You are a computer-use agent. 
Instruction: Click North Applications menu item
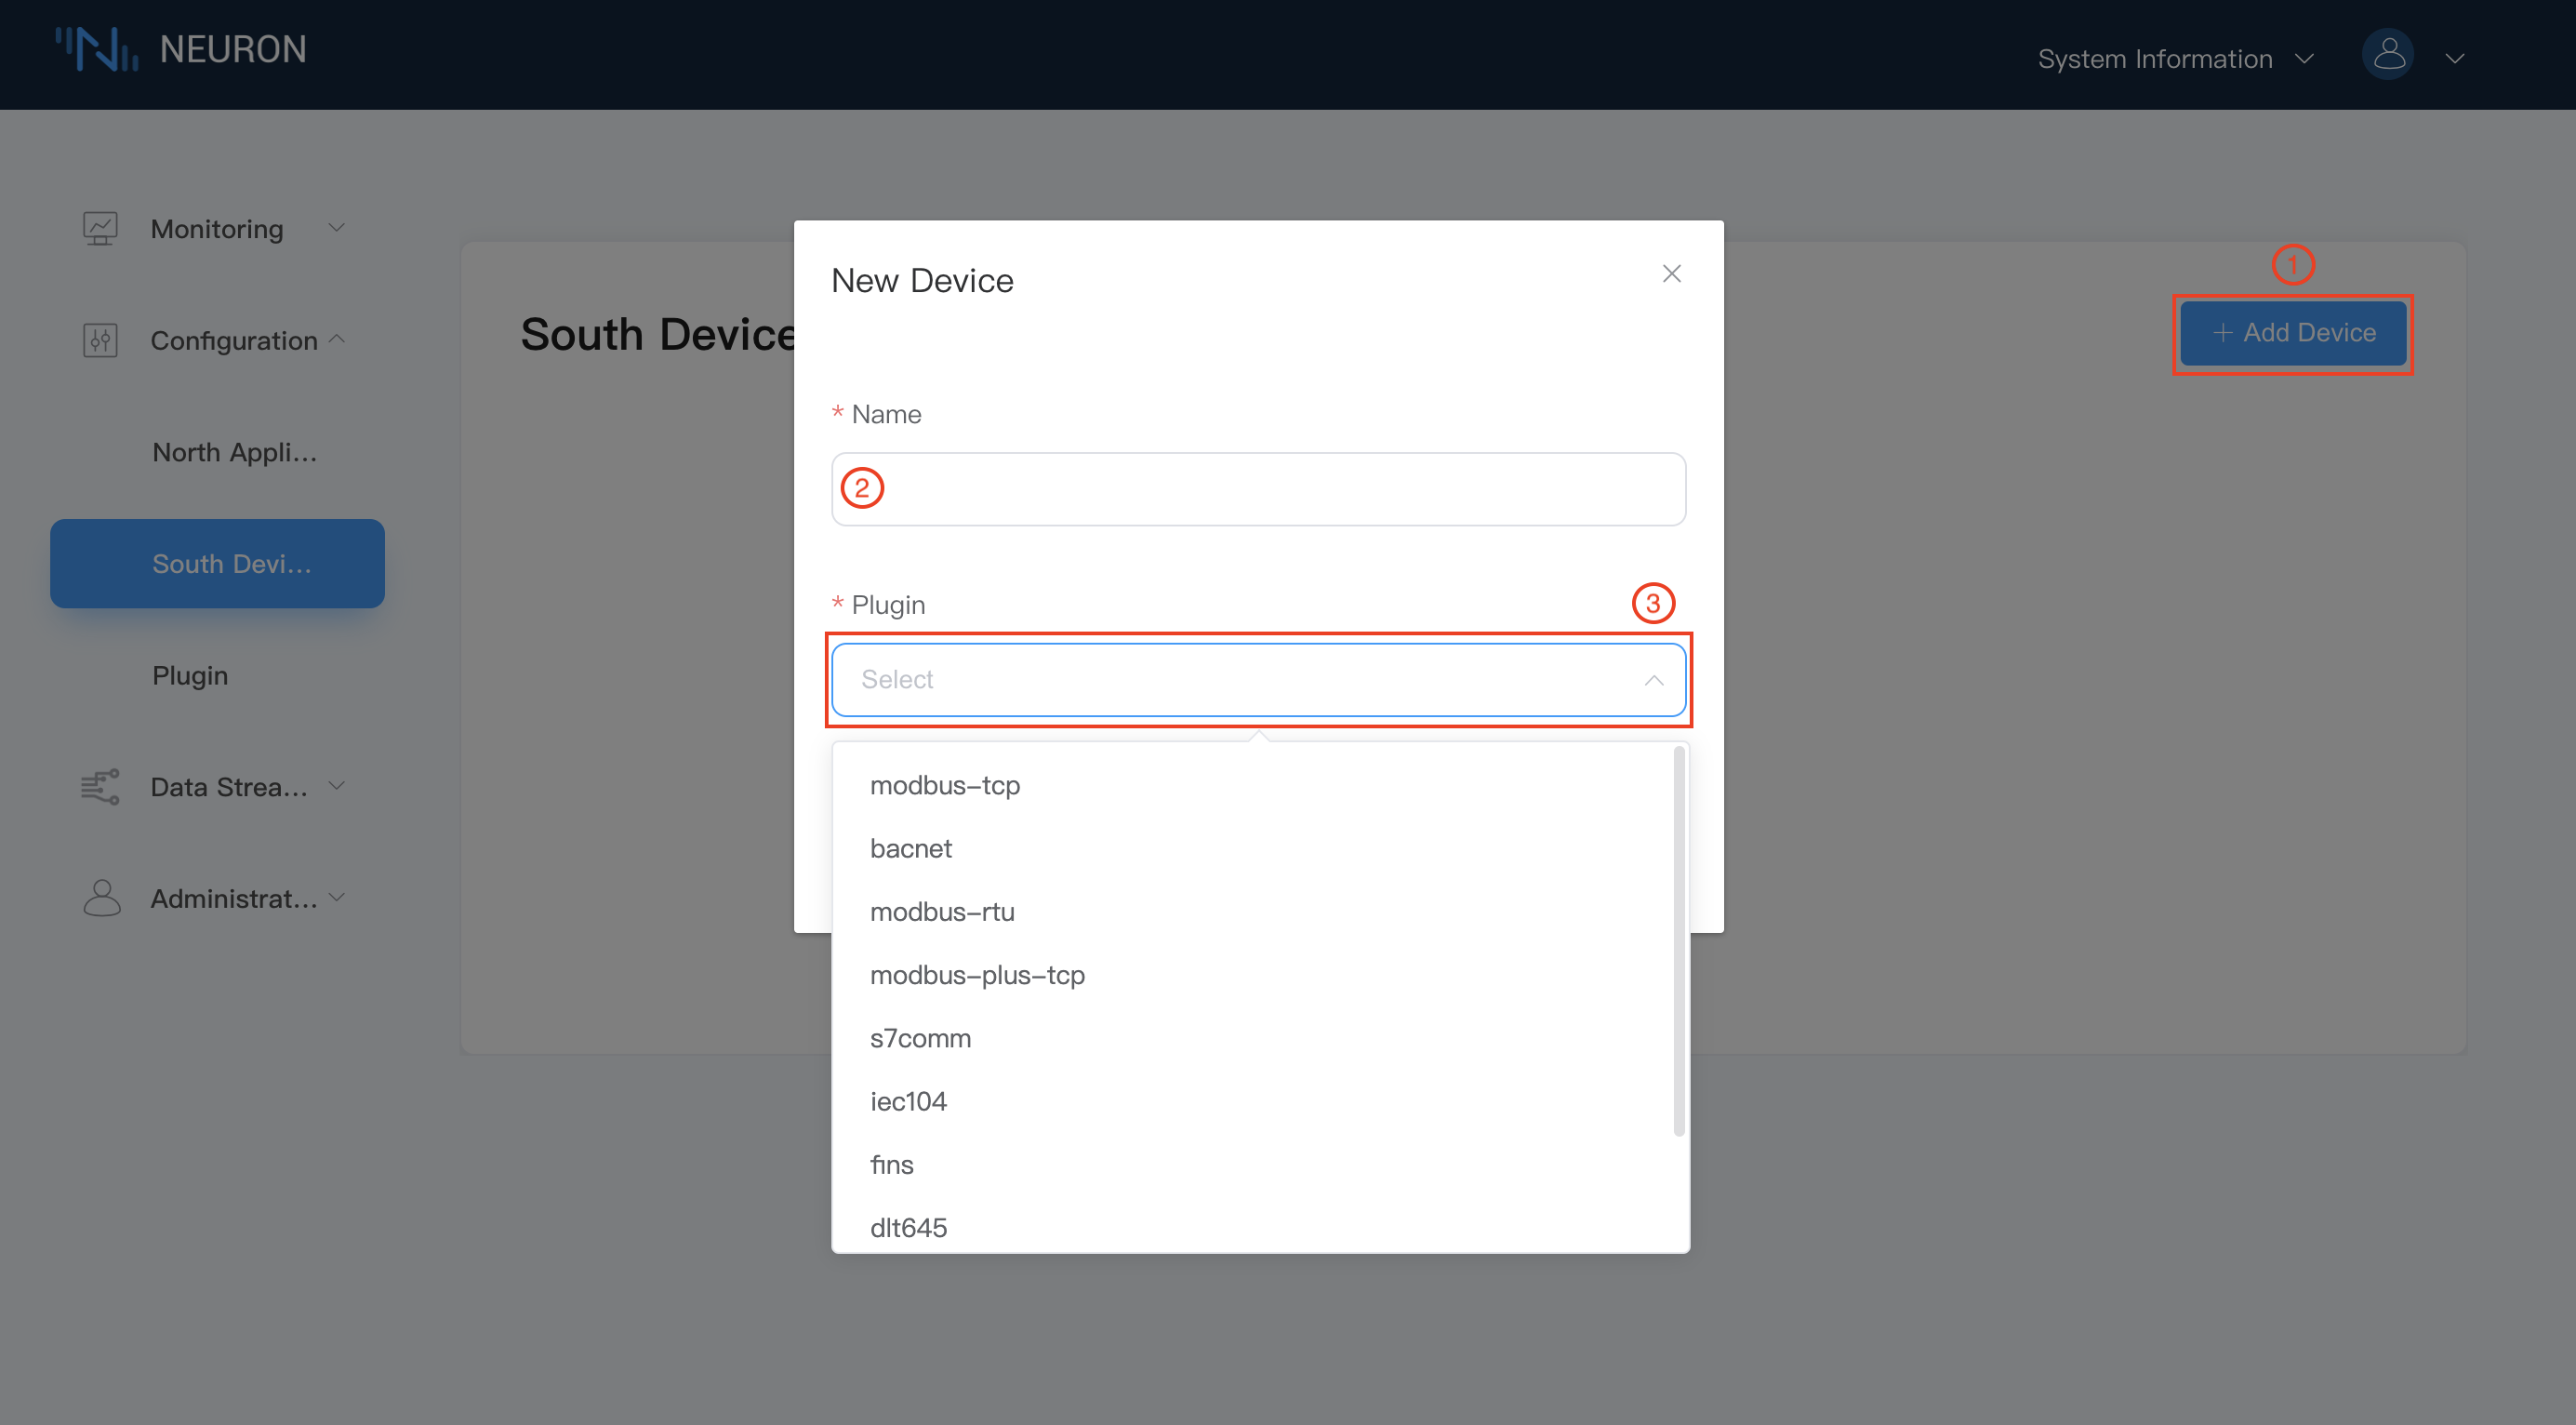[x=233, y=451]
